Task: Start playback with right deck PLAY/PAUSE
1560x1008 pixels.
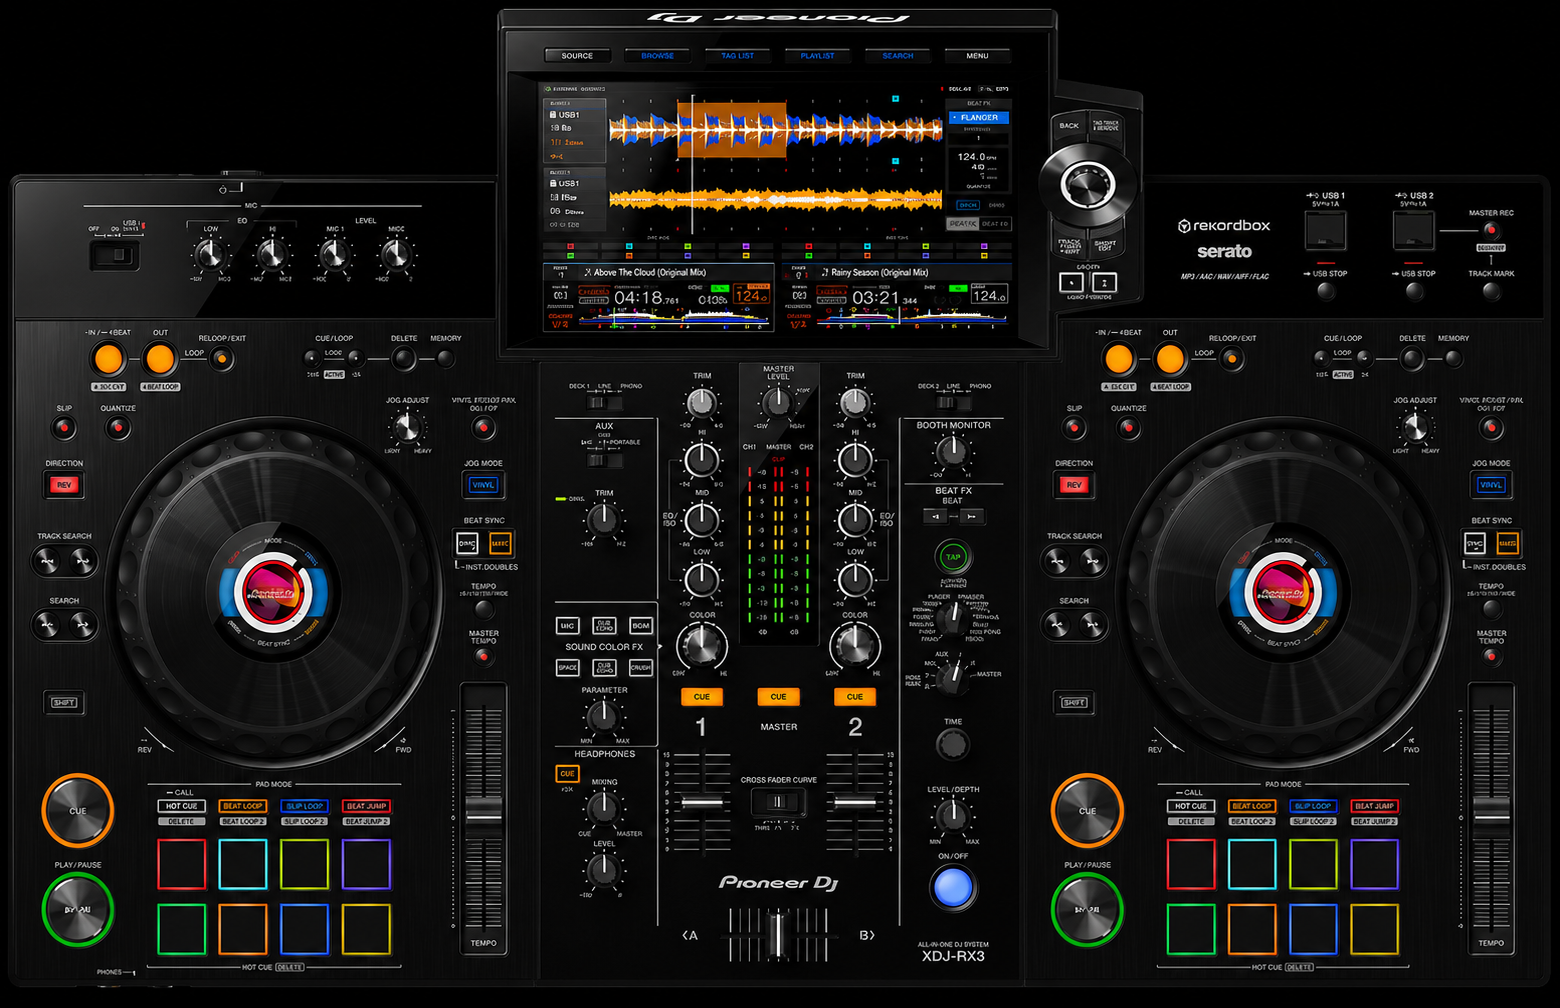Action: coord(1087,910)
